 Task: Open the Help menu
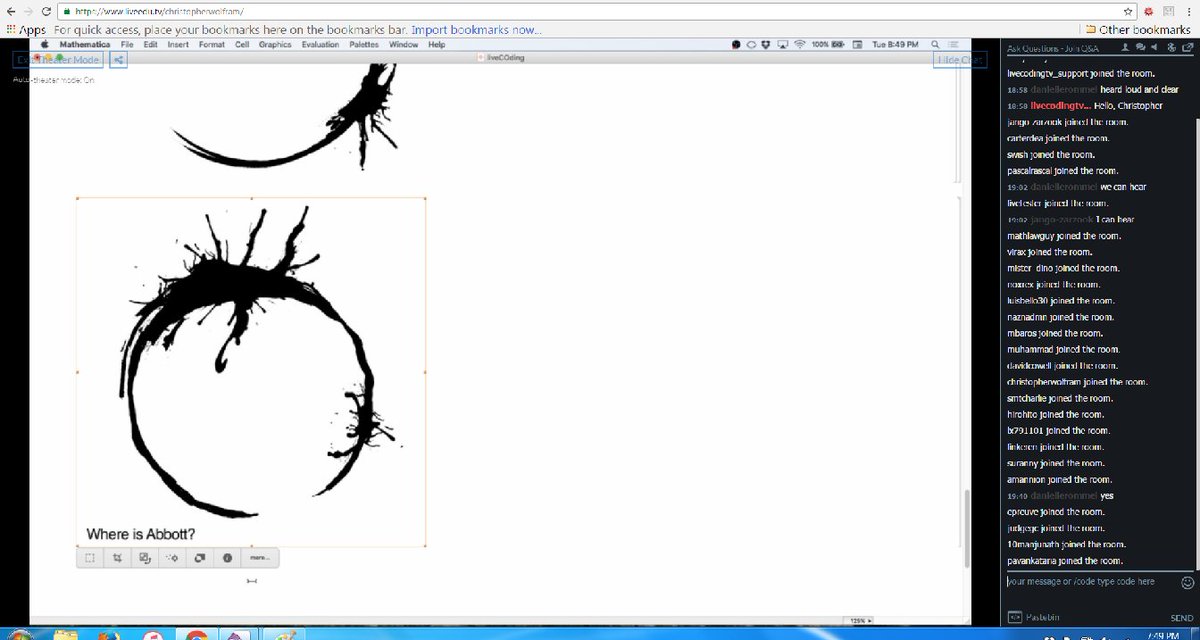(x=436, y=45)
